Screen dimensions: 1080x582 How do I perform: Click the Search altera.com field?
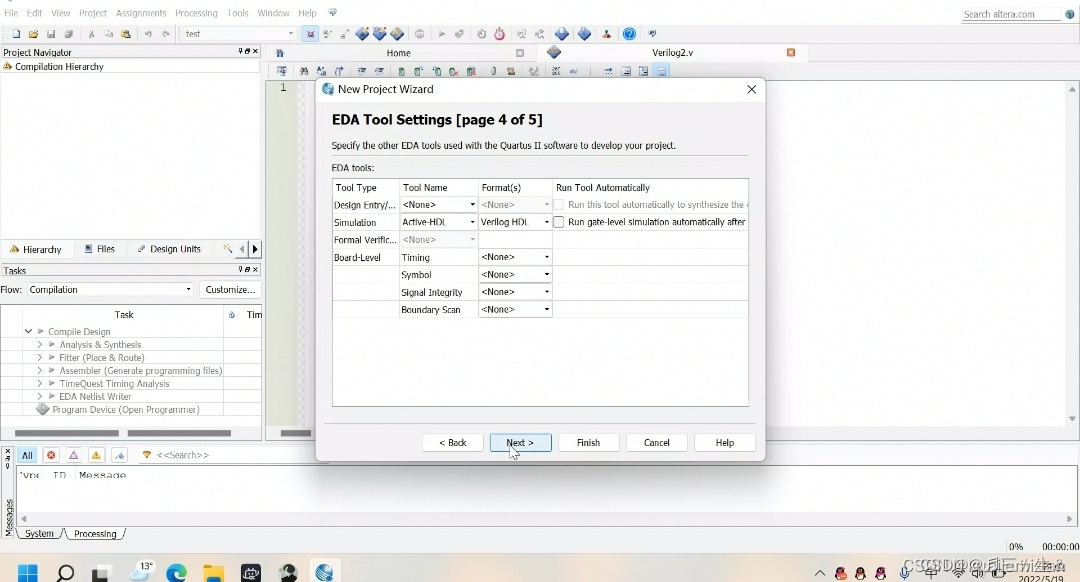[1010, 14]
